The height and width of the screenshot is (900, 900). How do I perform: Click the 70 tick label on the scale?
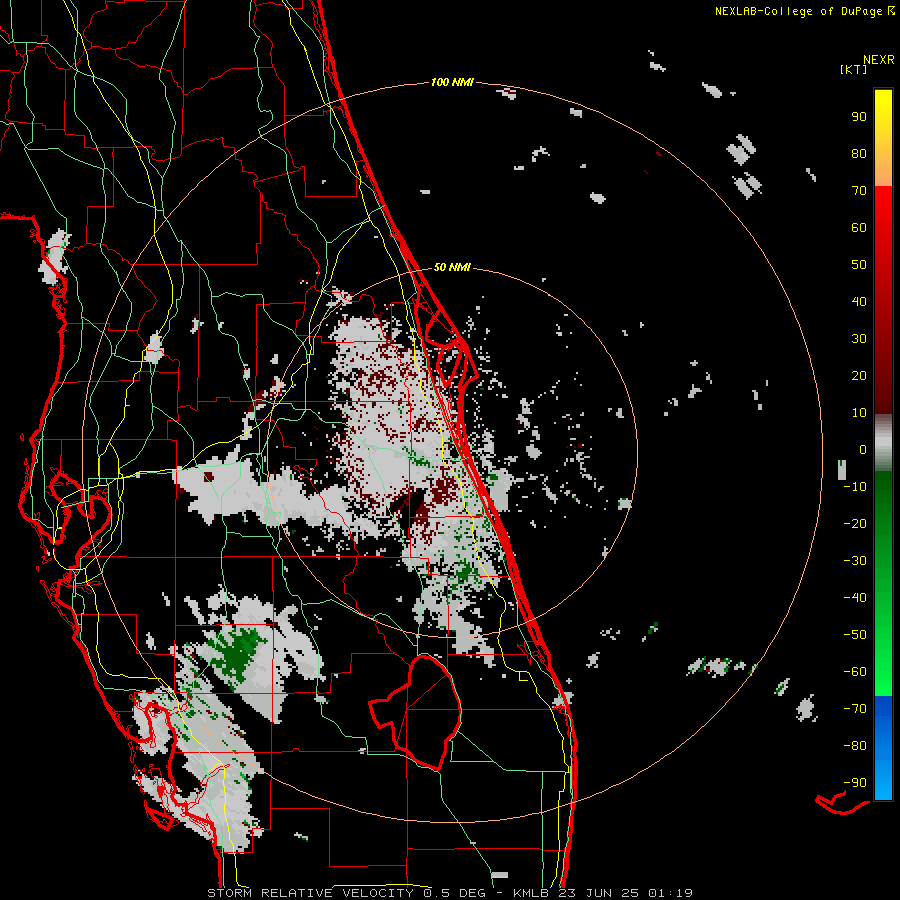pyautogui.click(x=859, y=191)
